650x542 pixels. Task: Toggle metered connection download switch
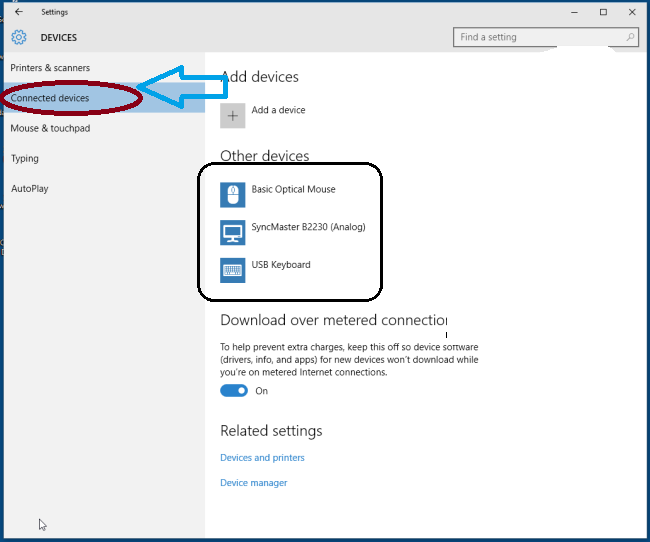click(234, 391)
